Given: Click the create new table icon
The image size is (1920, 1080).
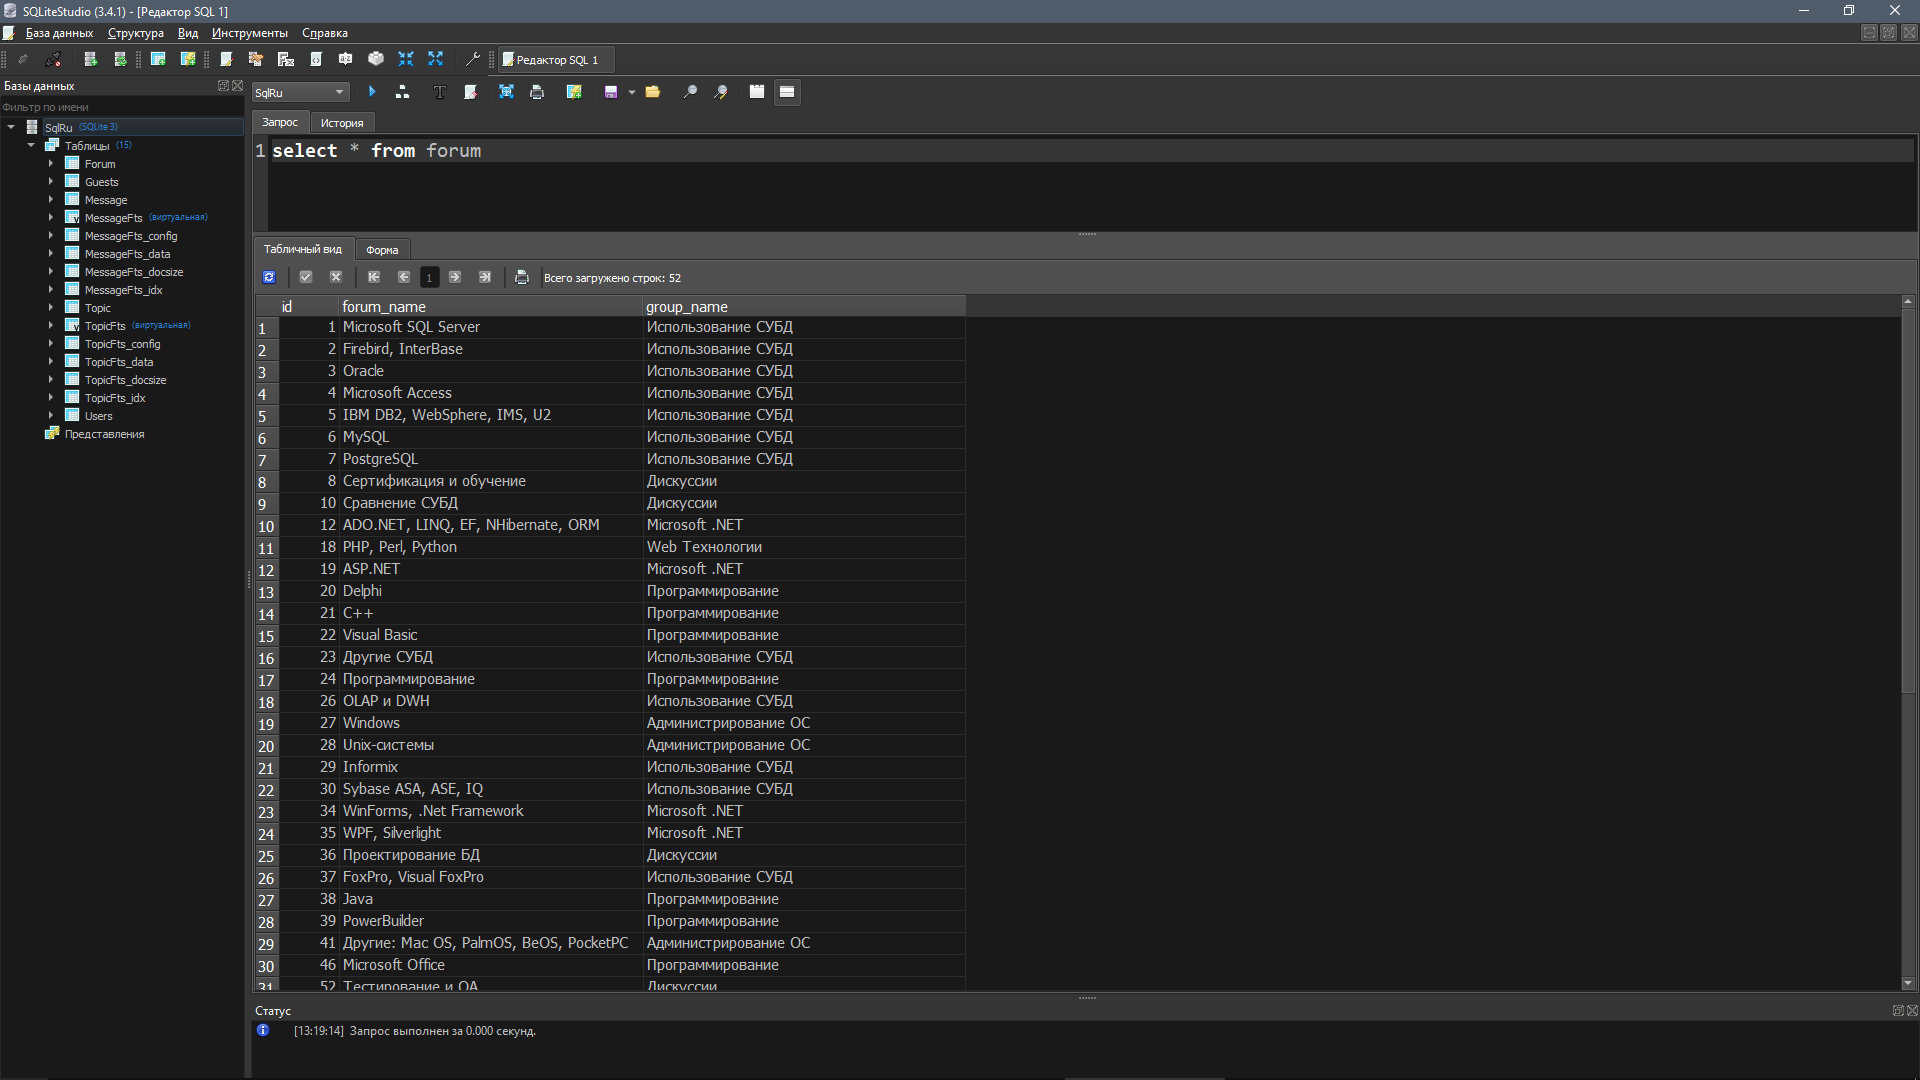Looking at the screenshot, I should pos(158,60).
